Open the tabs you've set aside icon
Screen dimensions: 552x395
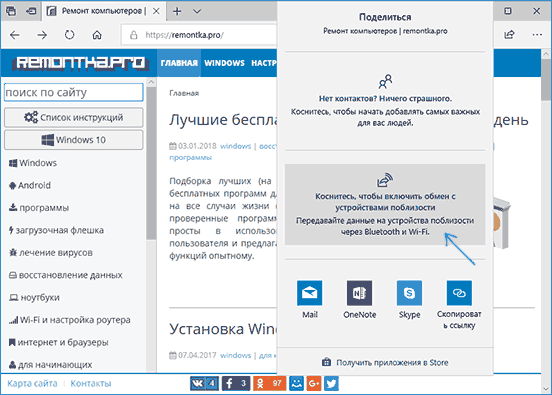point(11,11)
